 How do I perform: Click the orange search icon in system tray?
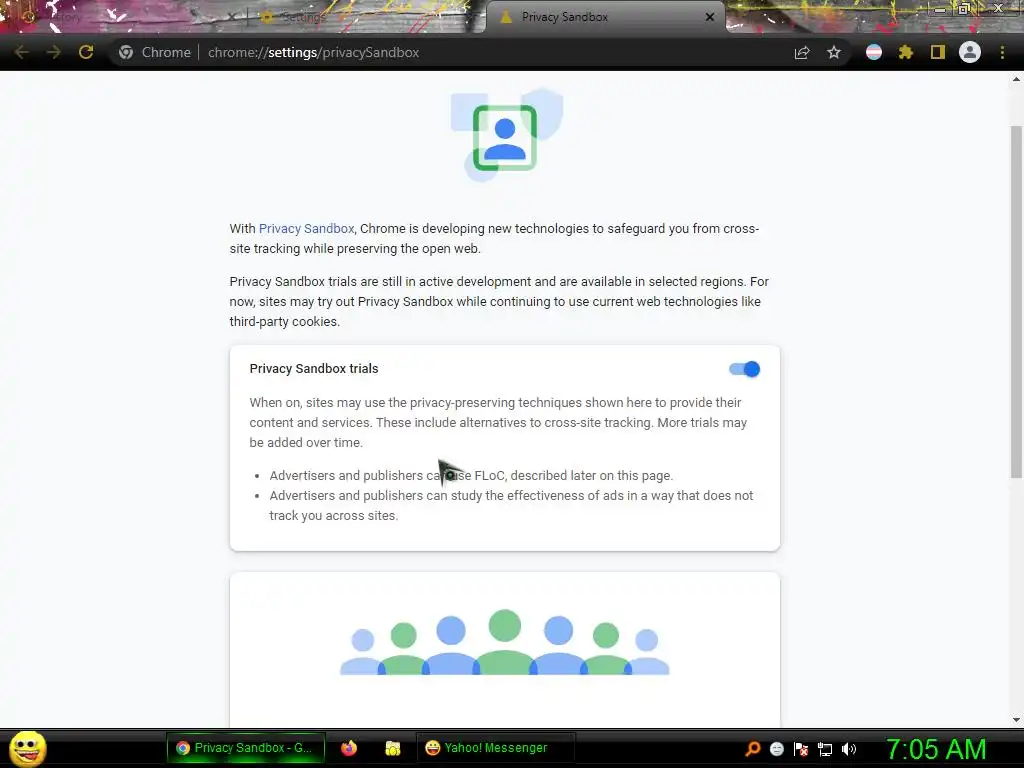click(x=753, y=748)
